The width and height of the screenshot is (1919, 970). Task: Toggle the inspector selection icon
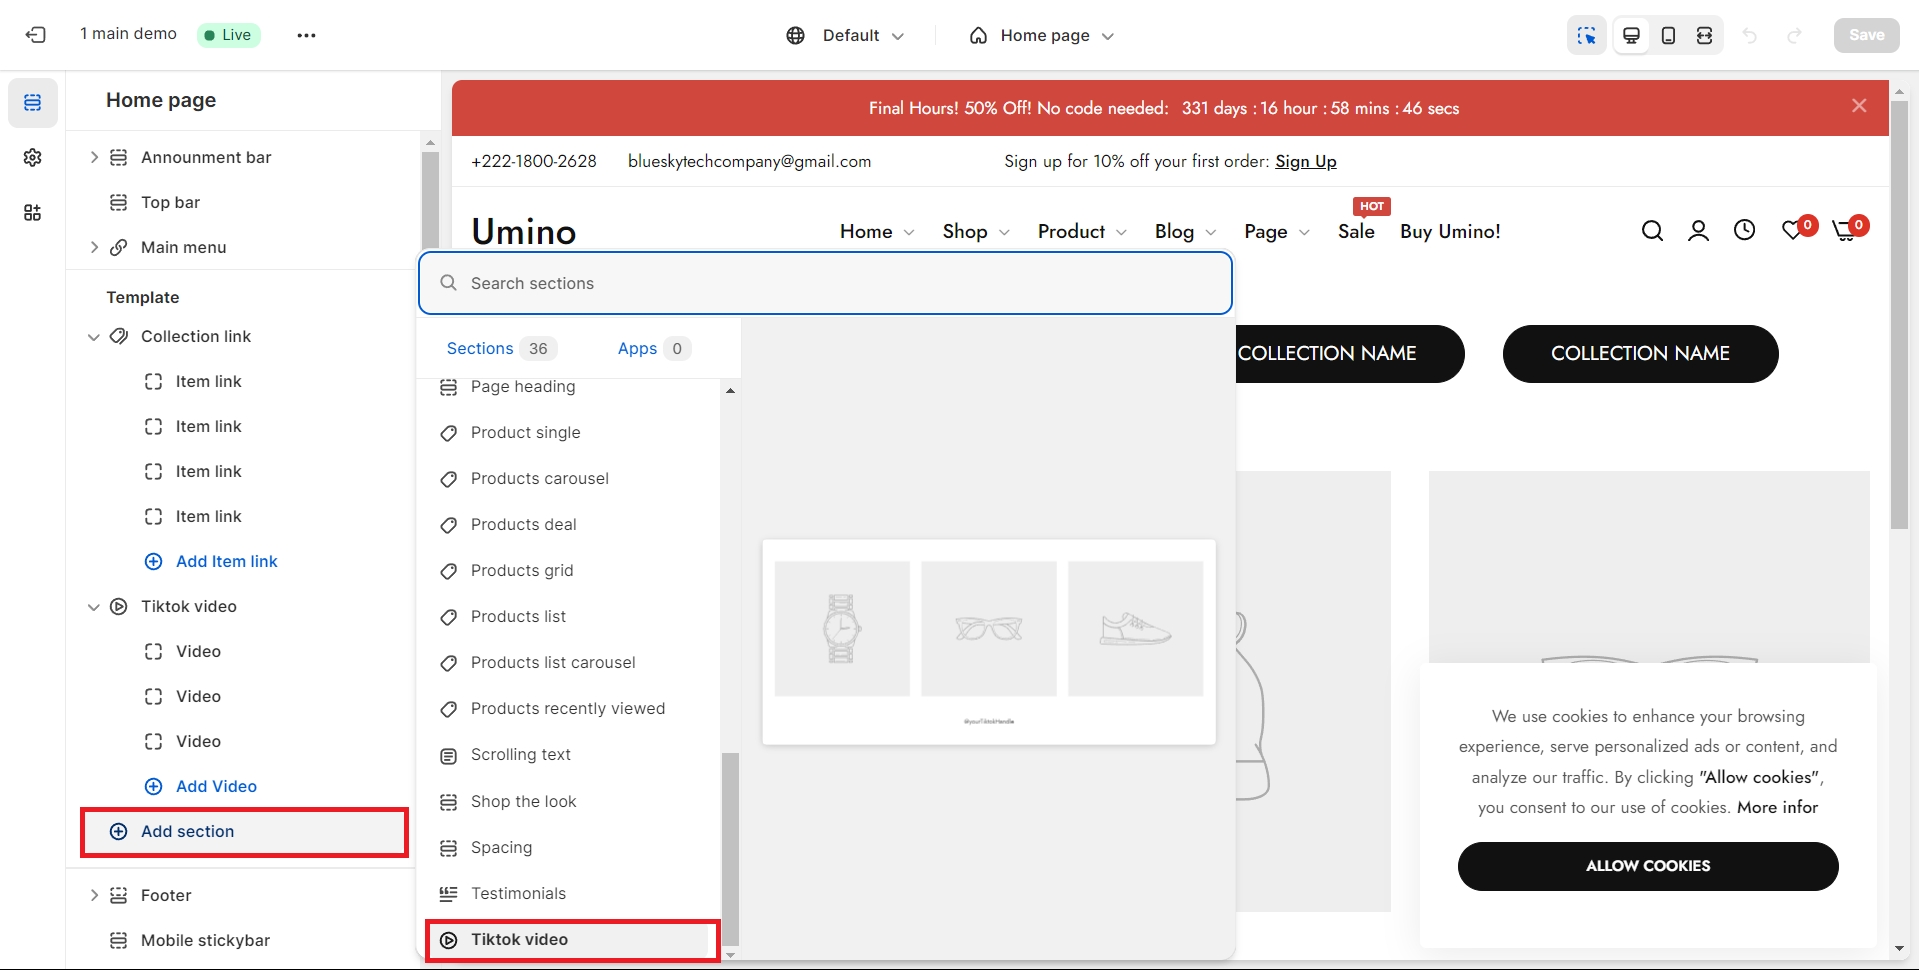coord(1586,35)
